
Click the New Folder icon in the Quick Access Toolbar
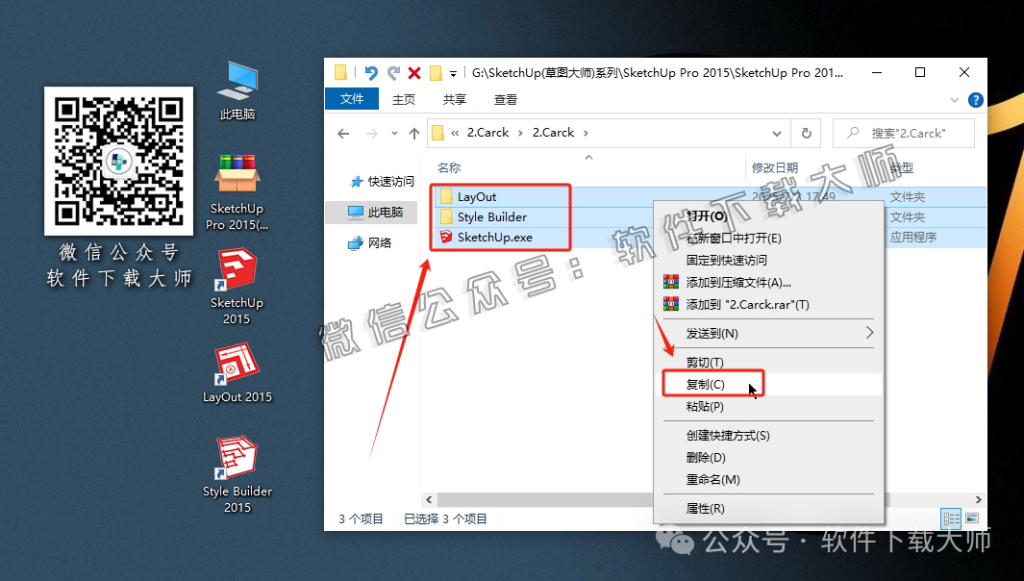click(x=437, y=72)
